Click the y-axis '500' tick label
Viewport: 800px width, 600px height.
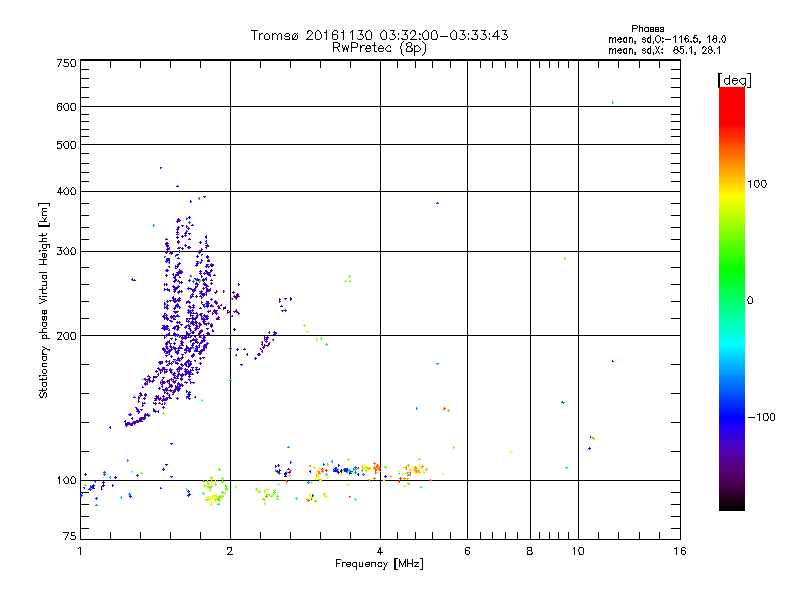coord(66,145)
